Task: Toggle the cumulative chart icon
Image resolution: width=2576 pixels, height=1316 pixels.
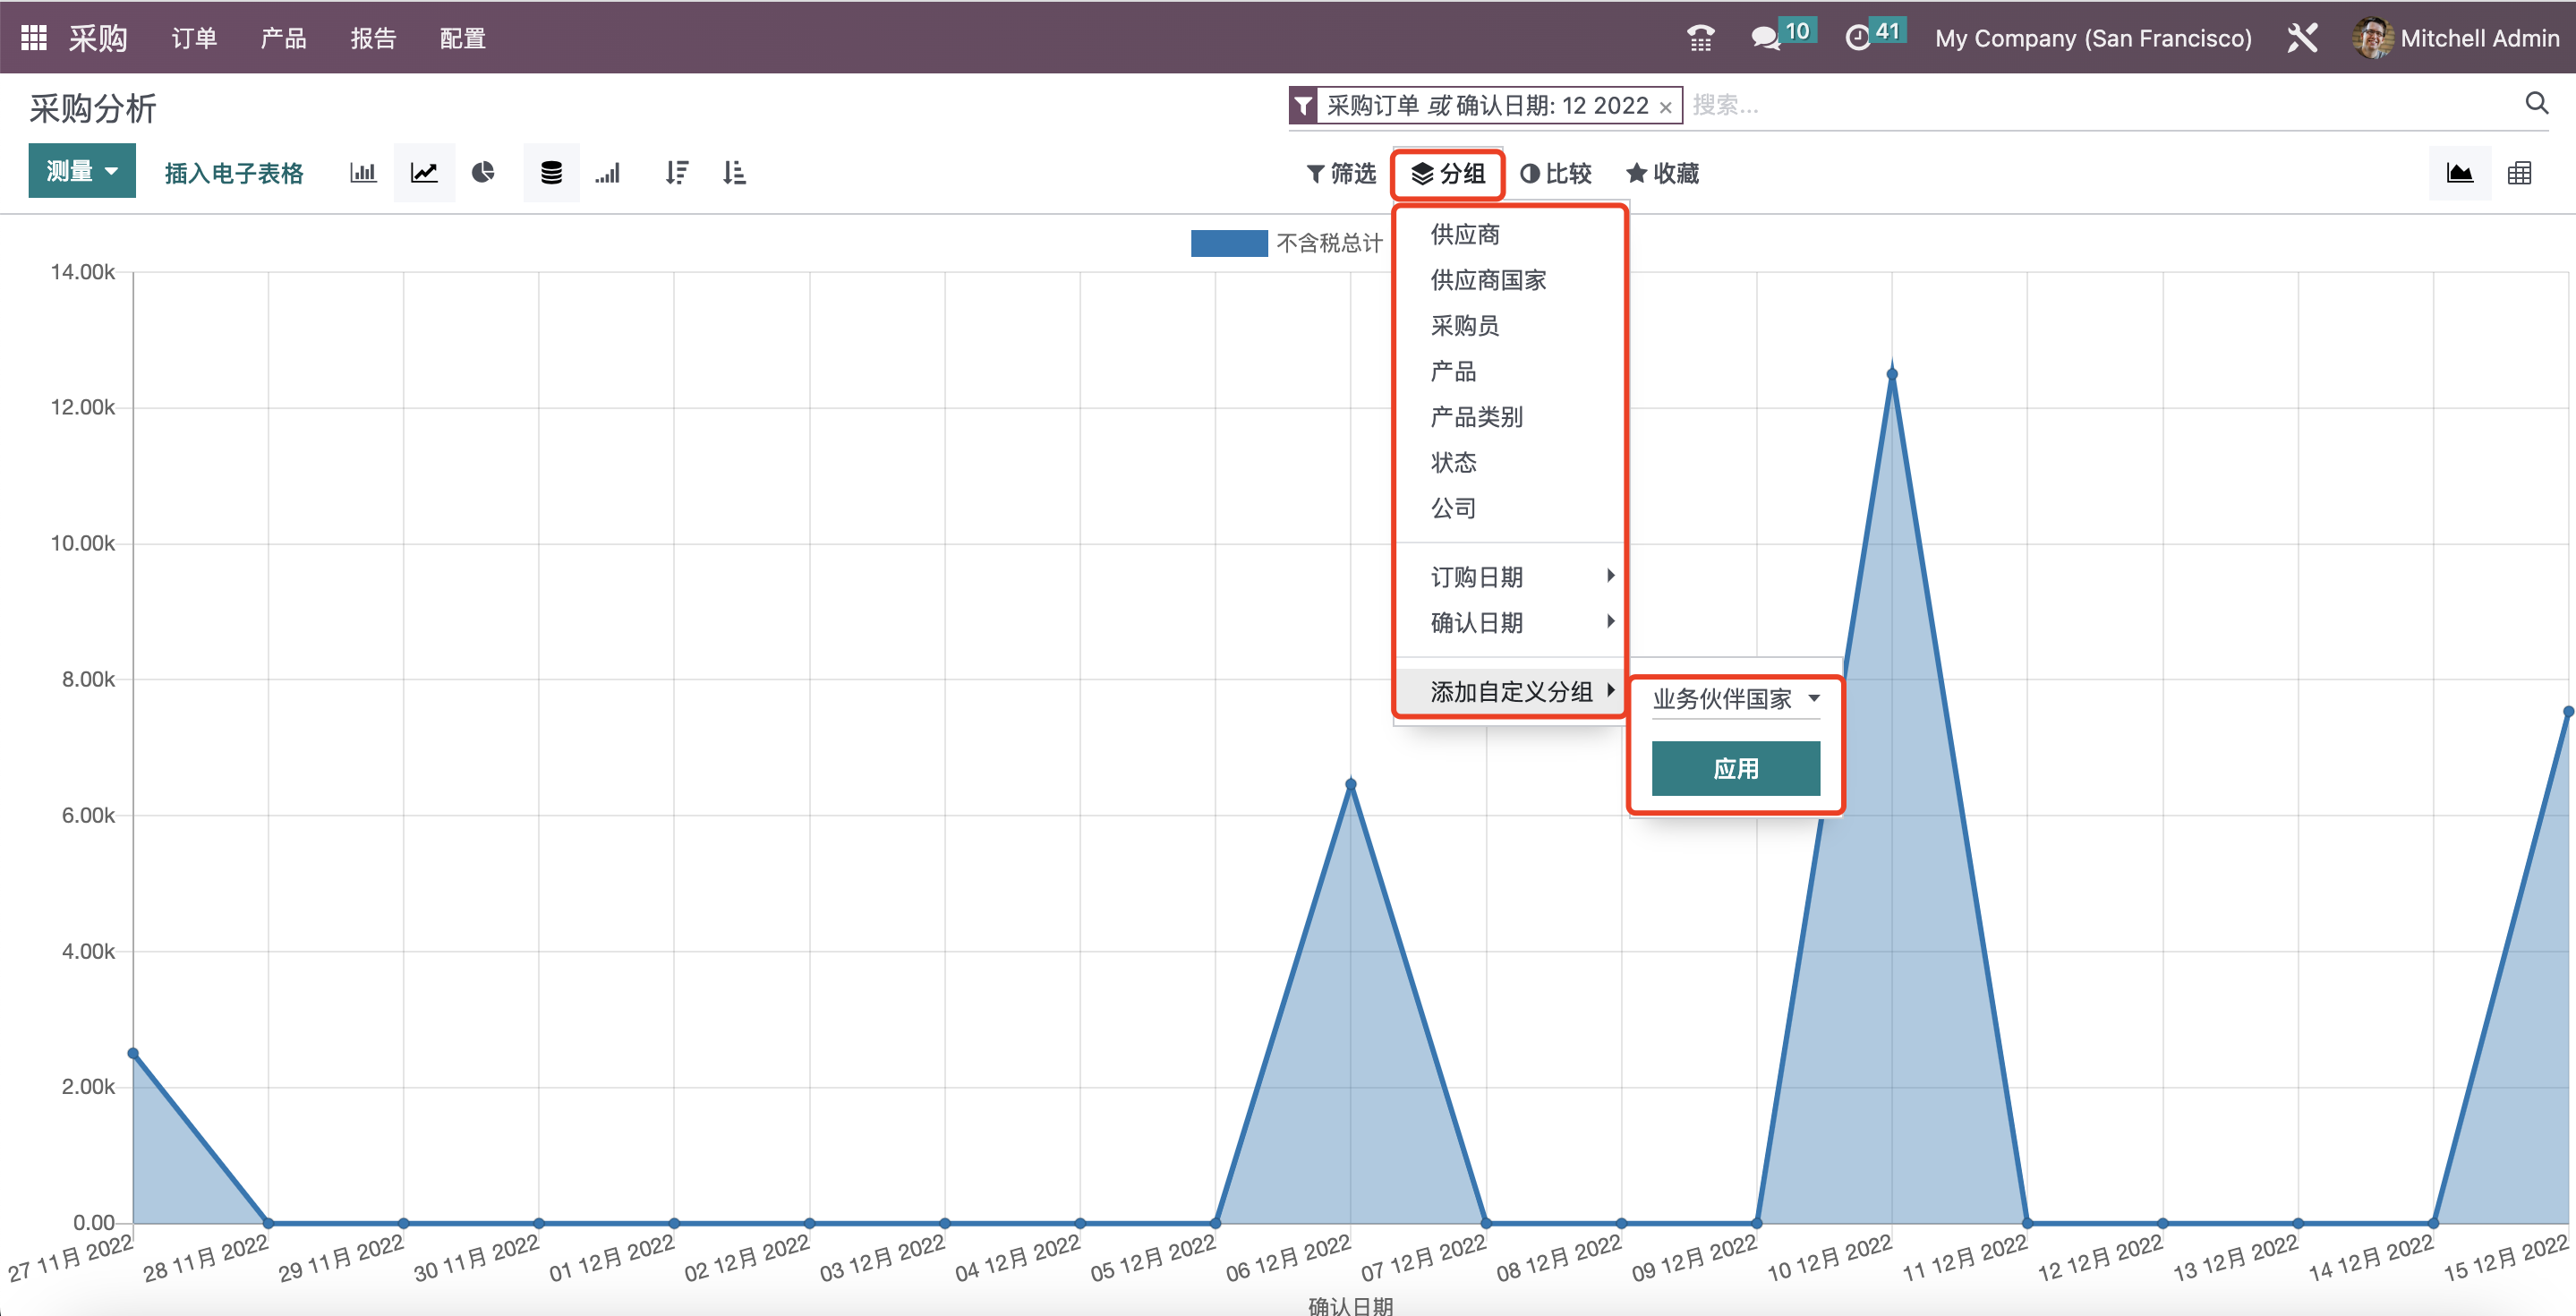Action: tap(607, 173)
